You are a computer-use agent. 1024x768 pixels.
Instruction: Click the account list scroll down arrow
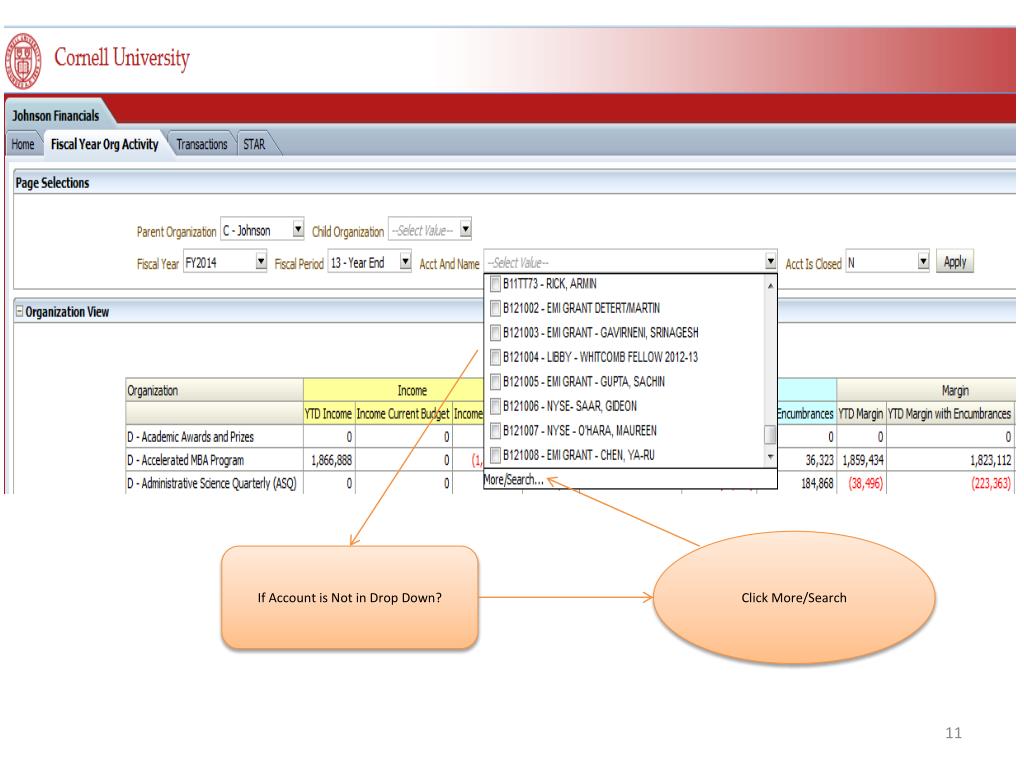771,456
